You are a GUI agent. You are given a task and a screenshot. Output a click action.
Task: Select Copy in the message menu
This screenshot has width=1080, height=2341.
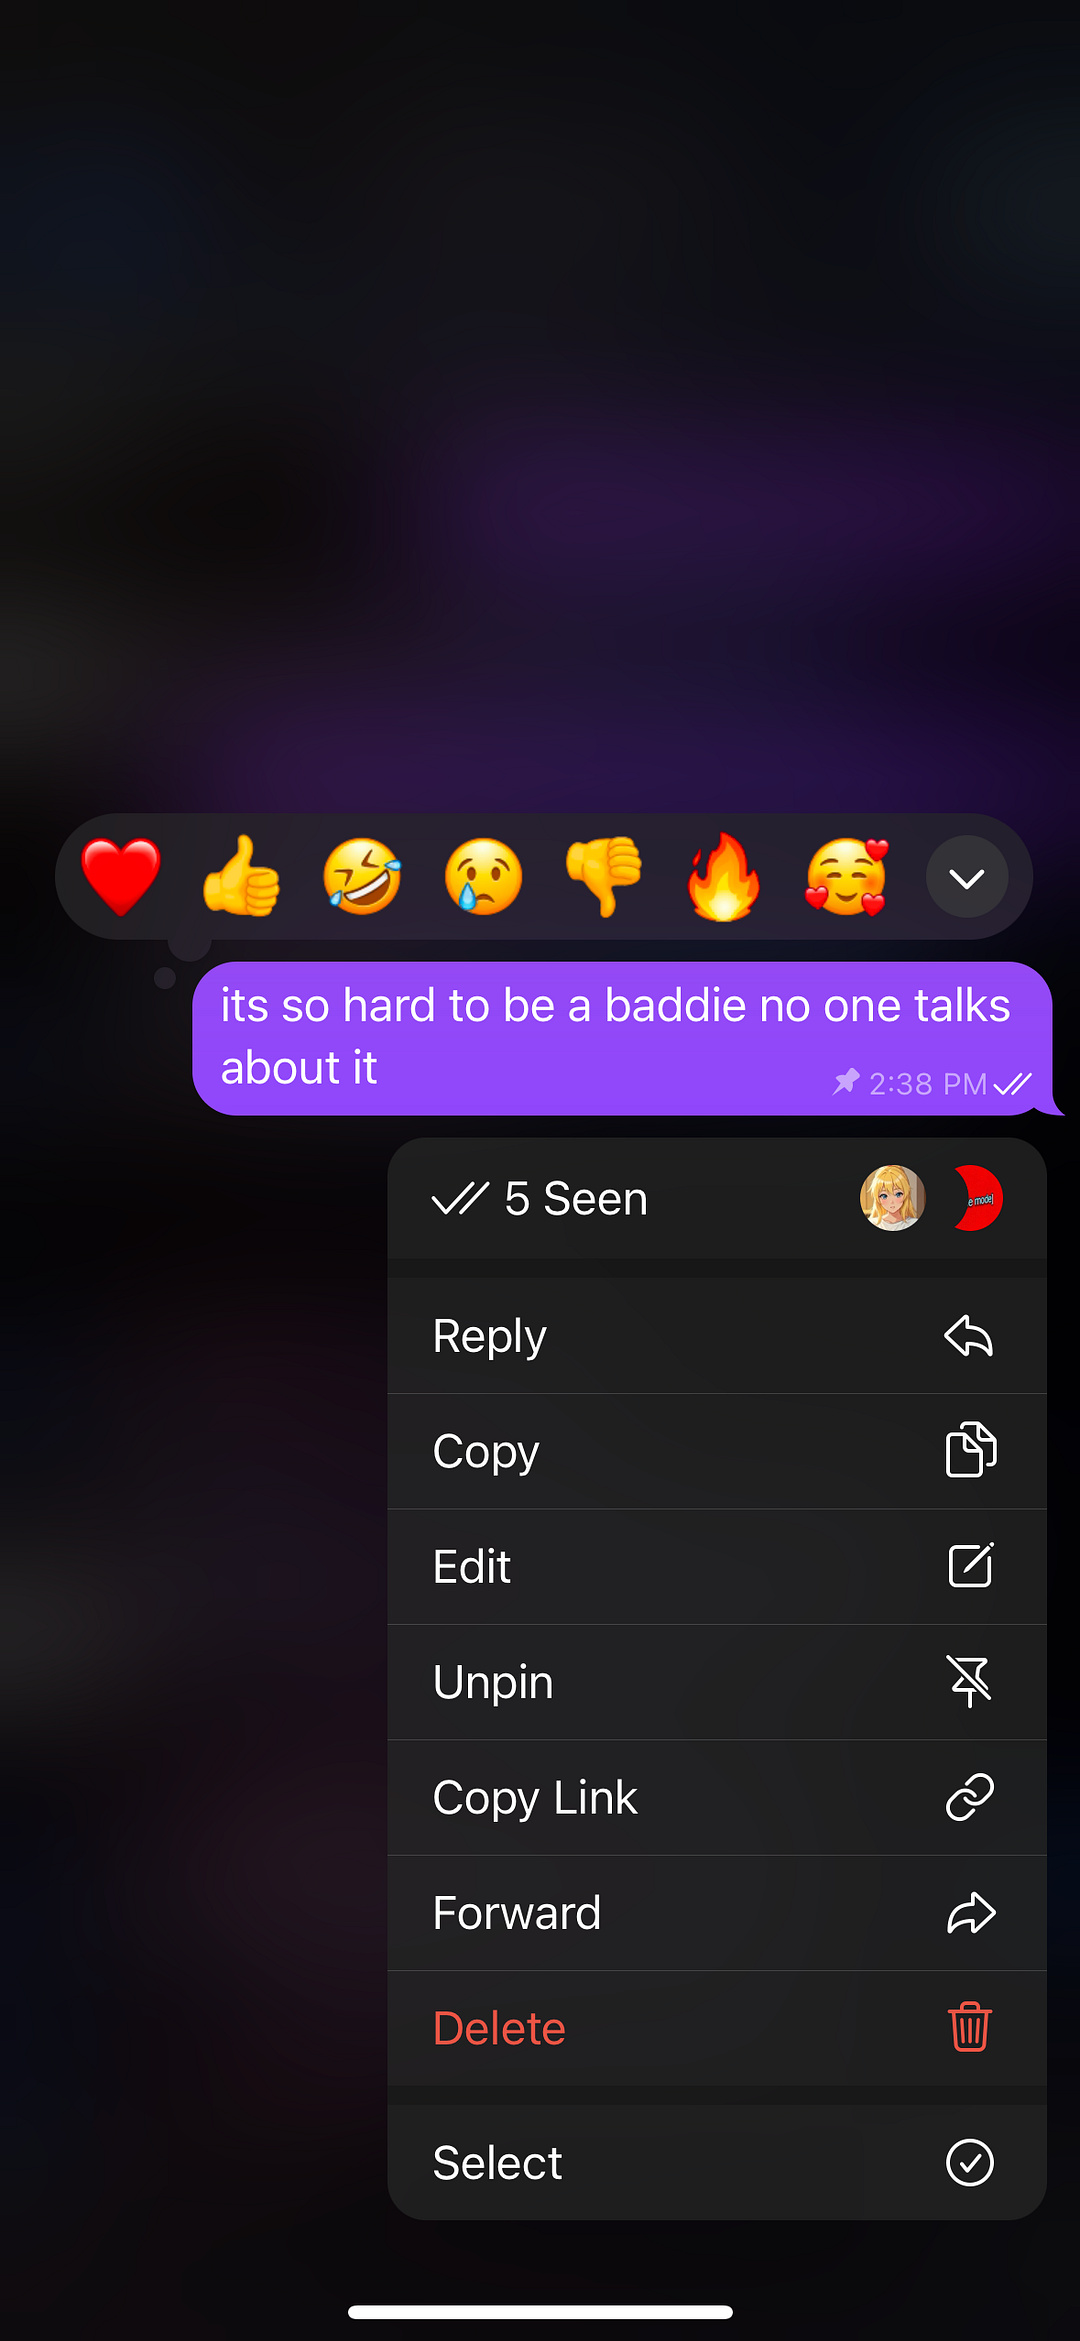717,1451
